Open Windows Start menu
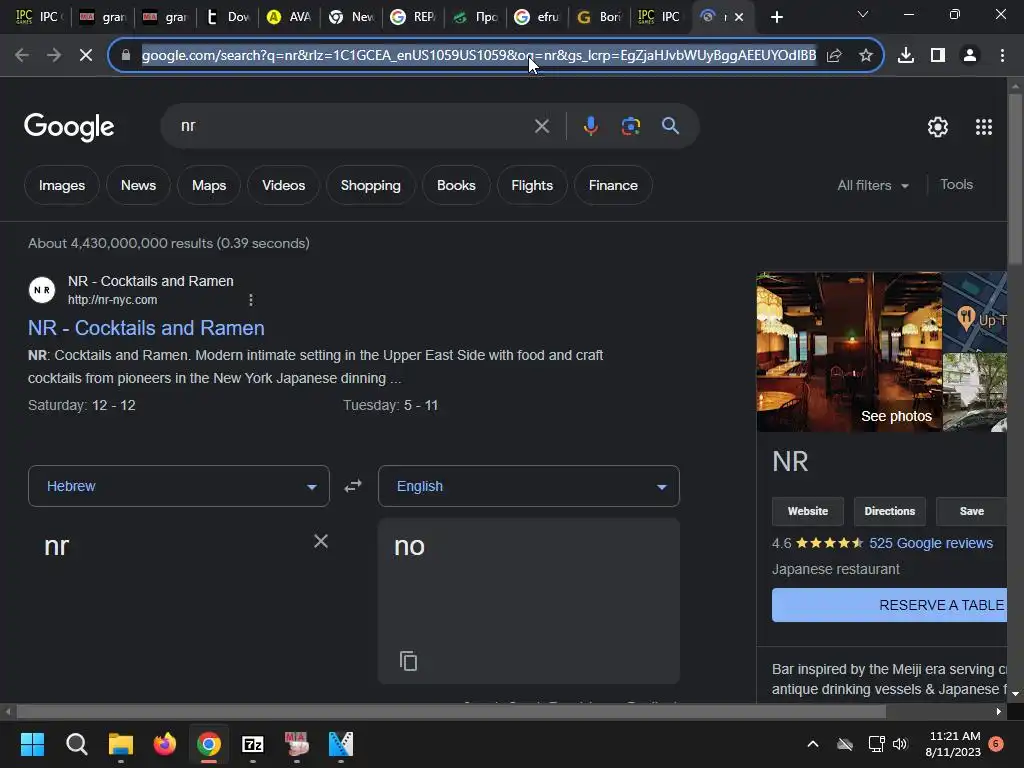The width and height of the screenshot is (1024, 768). 32,744
